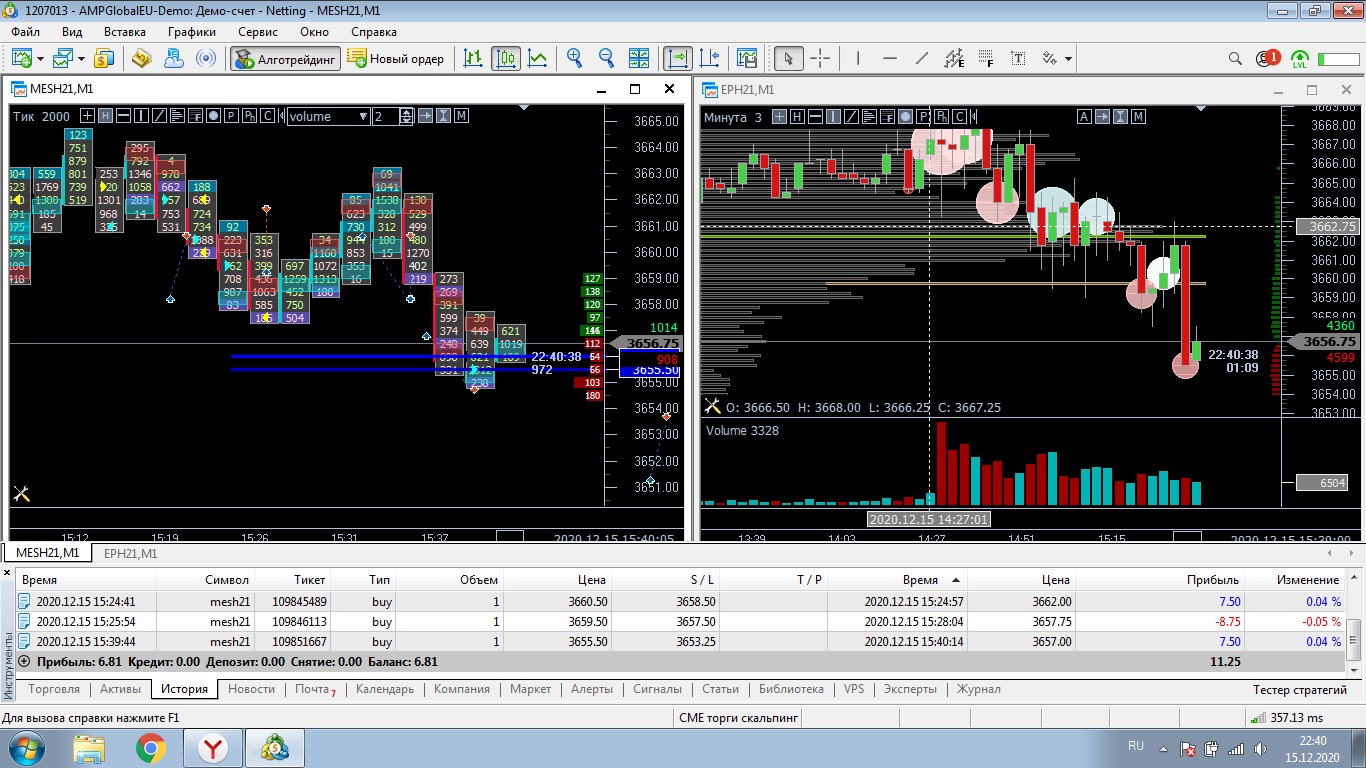This screenshot has height=768, width=1366.
Task: Click the Новый ордер button
Action: [x=396, y=58]
